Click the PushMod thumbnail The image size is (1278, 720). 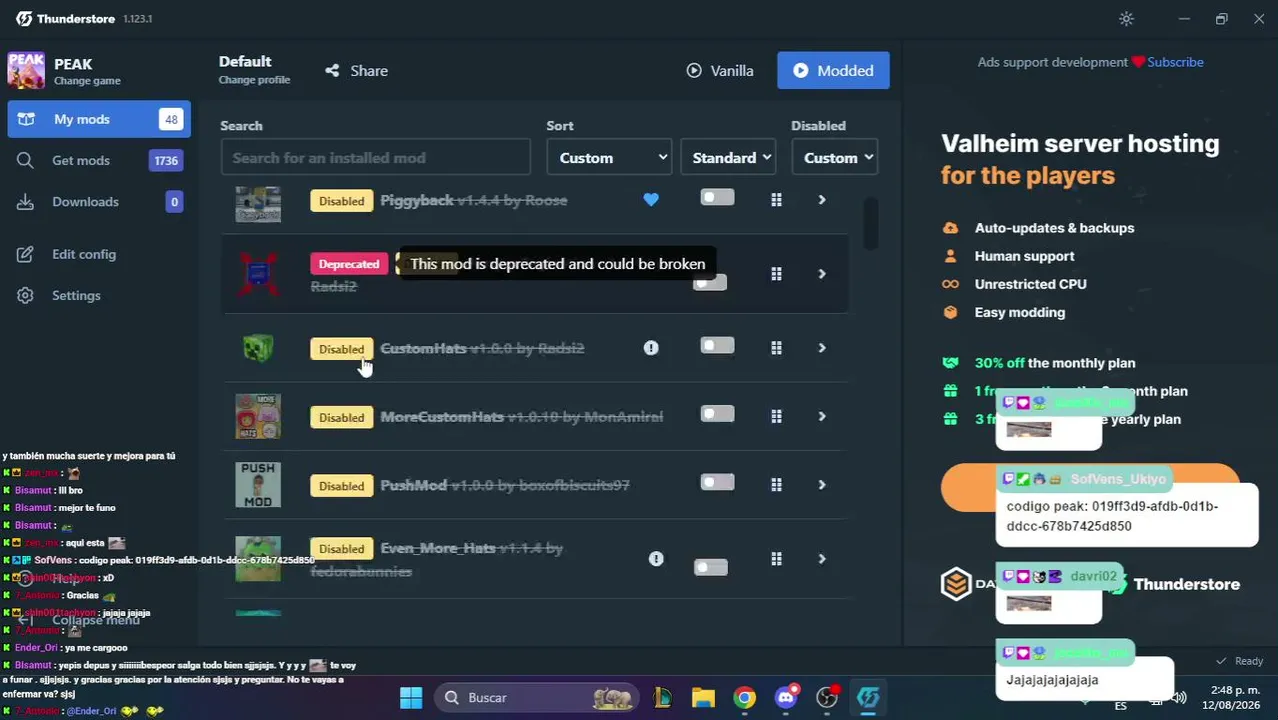[258, 485]
